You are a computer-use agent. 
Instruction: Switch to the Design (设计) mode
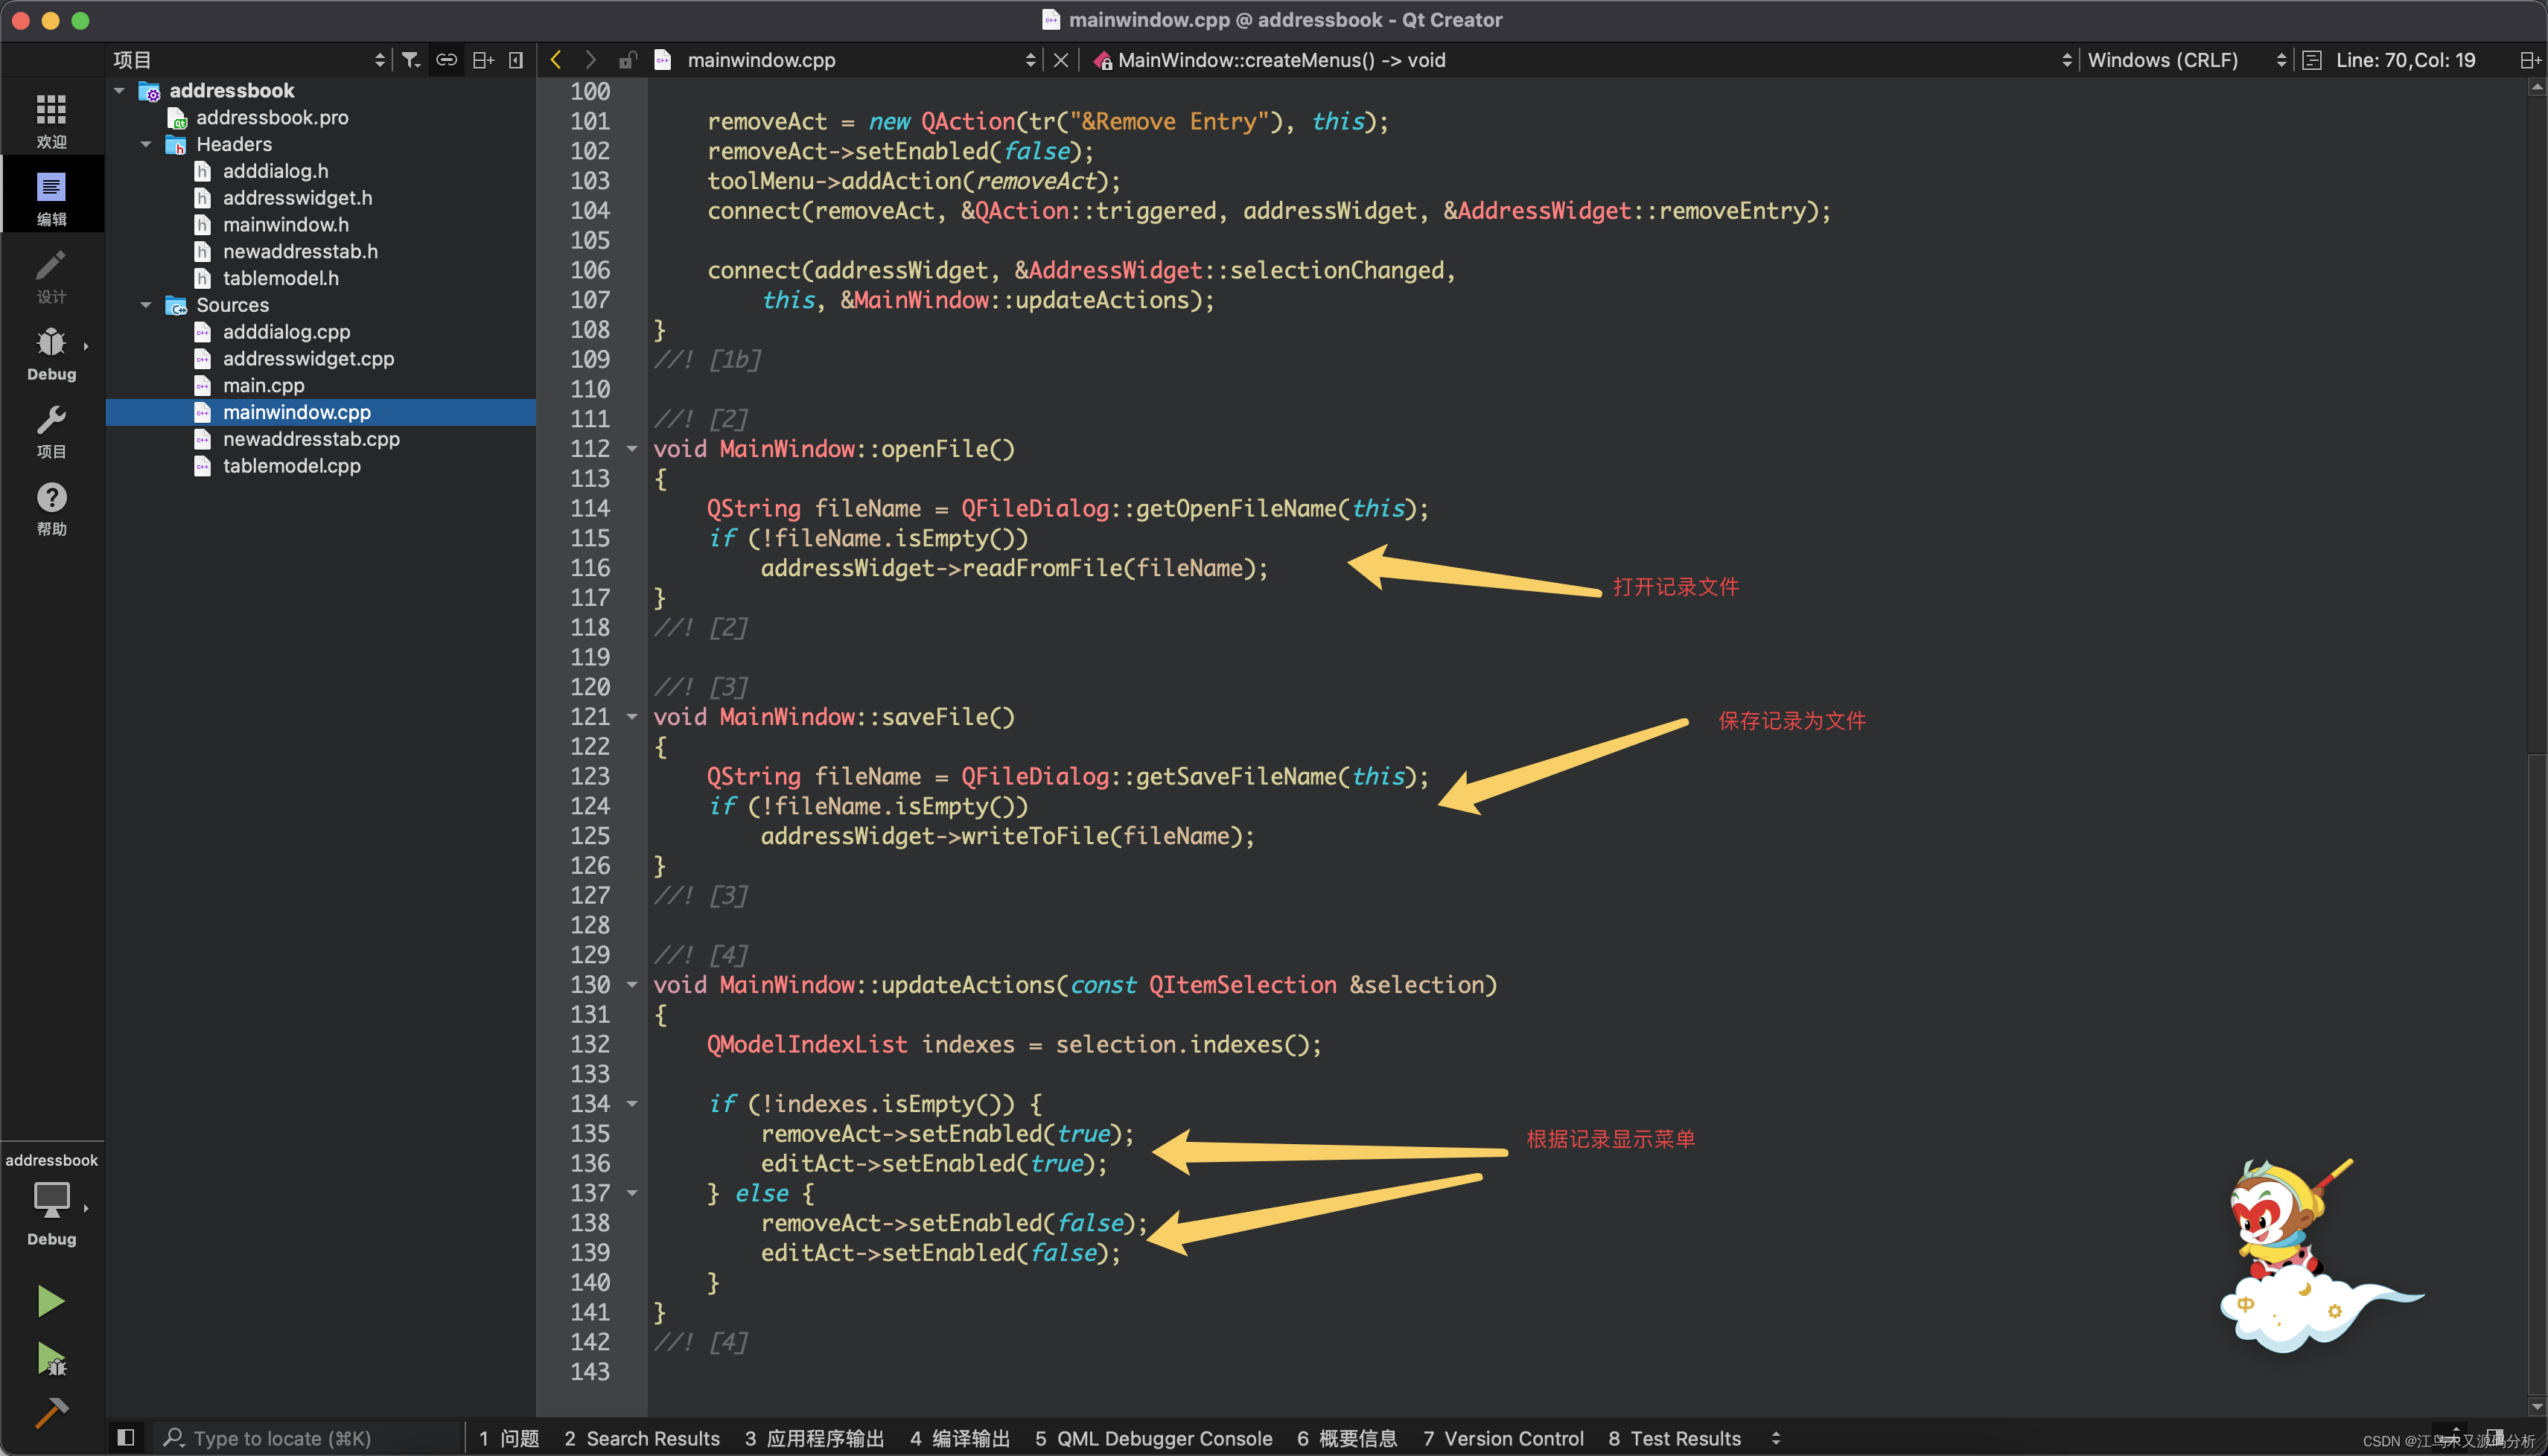coord(51,277)
